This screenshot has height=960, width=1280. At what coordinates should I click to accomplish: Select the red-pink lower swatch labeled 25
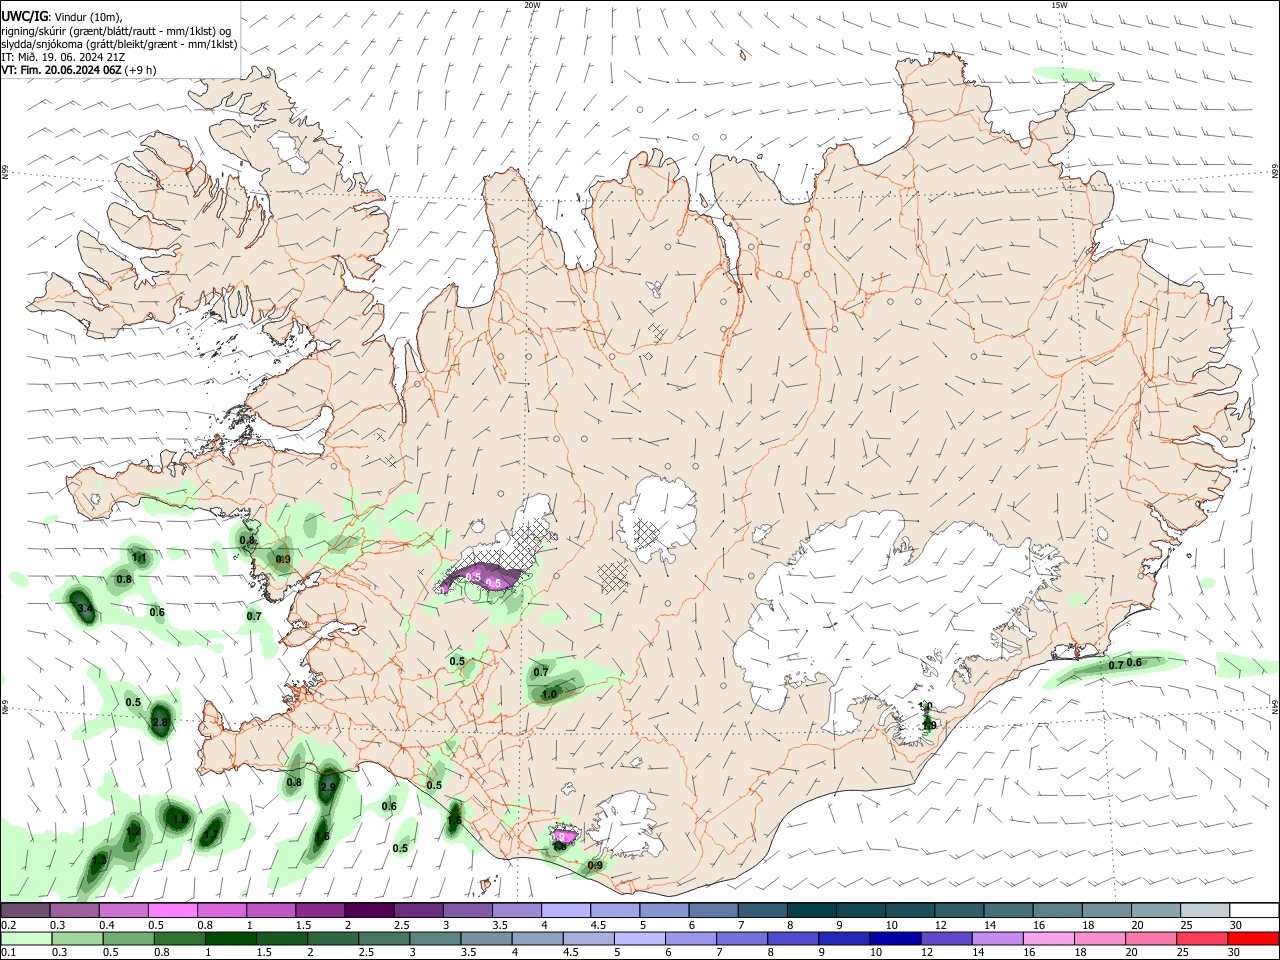(x=1202, y=938)
